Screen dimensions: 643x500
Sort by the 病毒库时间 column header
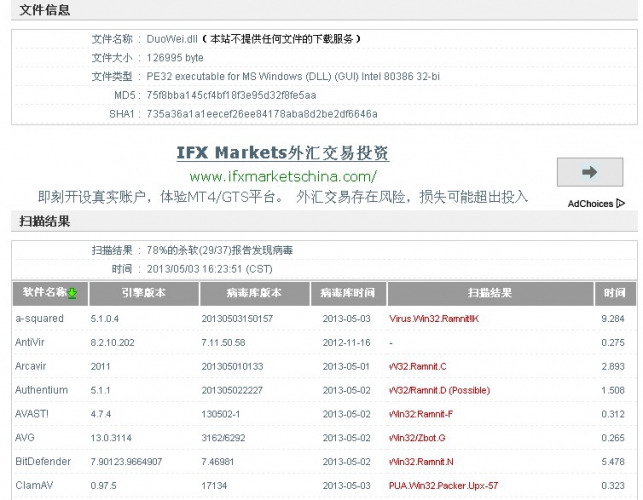347,294
